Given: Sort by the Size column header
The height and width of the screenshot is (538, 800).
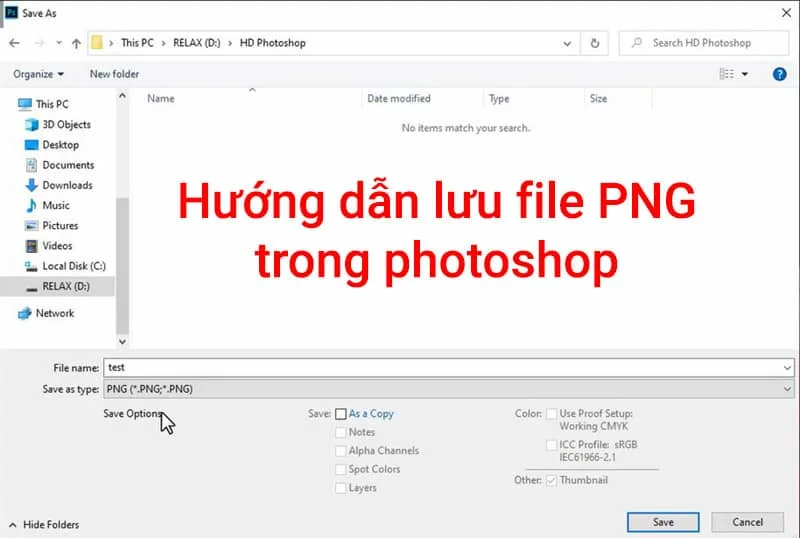Looking at the screenshot, I should [598, 99].
